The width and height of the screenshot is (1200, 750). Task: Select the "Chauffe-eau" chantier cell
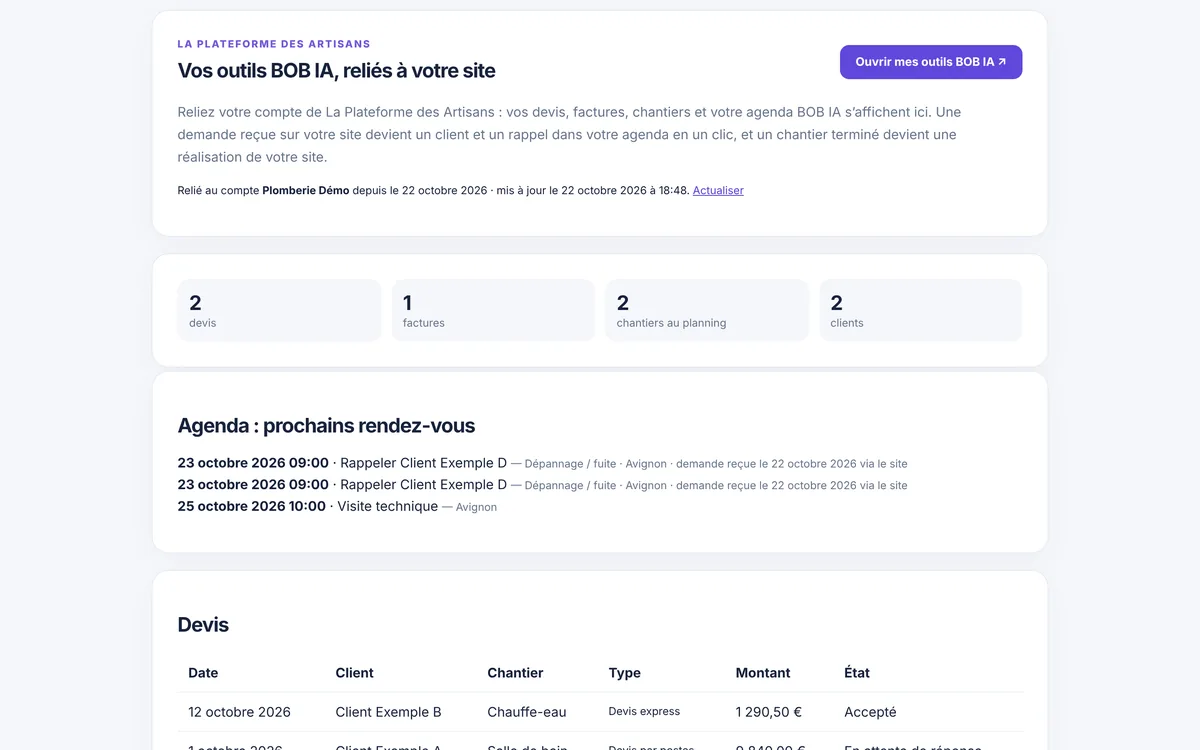[x=527, y=712]
